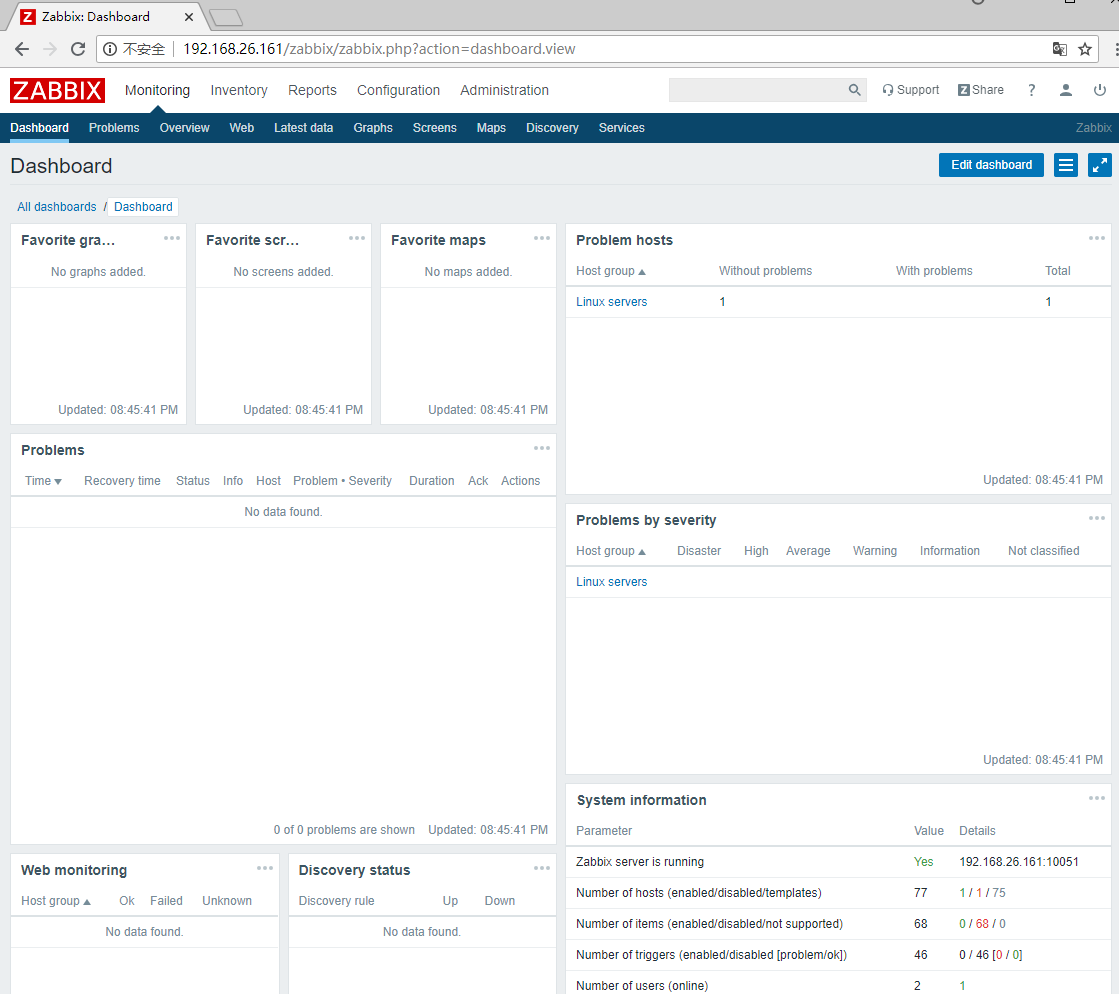Open the Linux servers link in Problem hosts
This screenshot has height=994, width=1119.
point(611,301)
